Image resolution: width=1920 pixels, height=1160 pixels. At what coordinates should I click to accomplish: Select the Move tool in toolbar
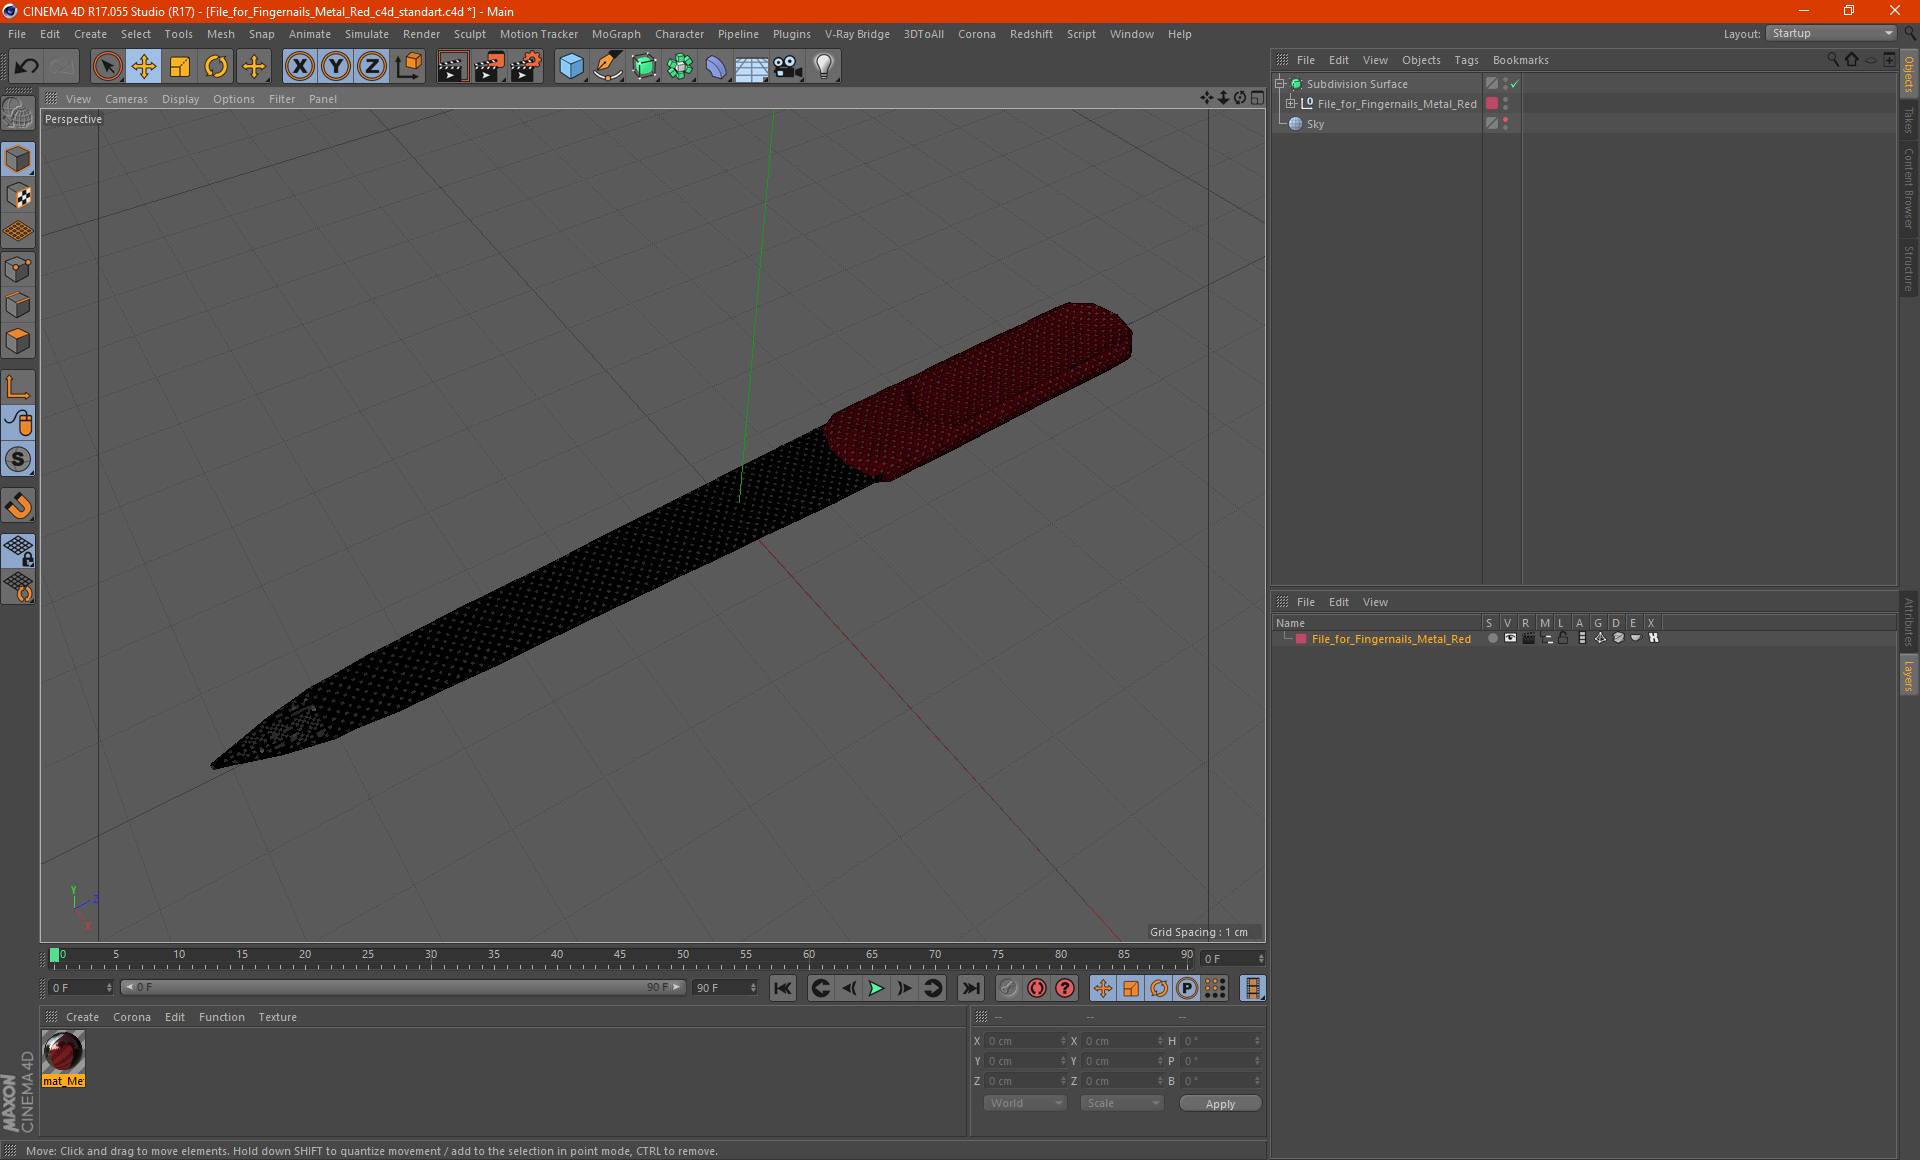click(144, 67)
